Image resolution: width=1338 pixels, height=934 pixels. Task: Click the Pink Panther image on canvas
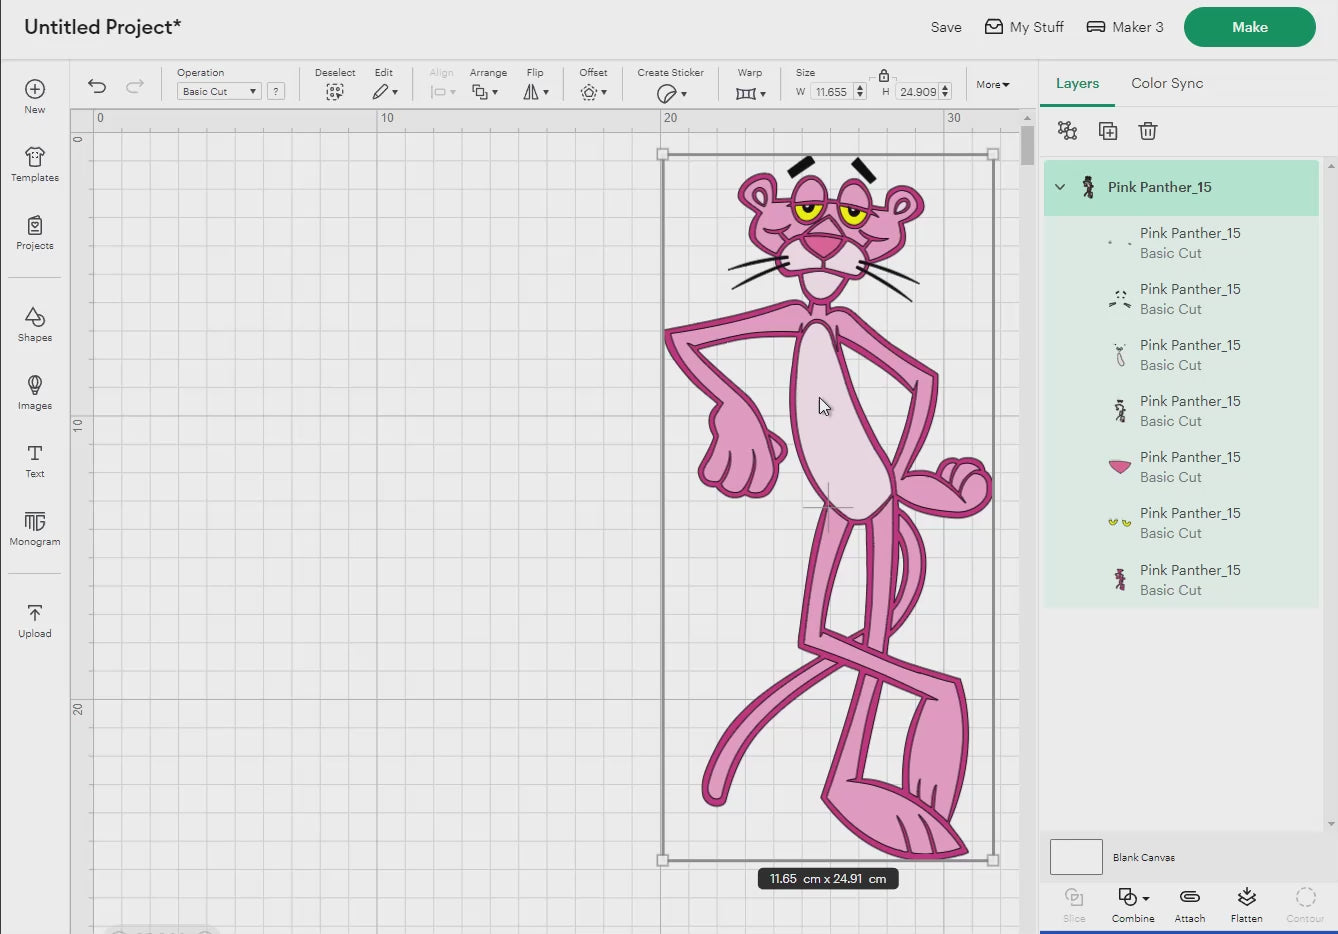(x=828, y=507)
